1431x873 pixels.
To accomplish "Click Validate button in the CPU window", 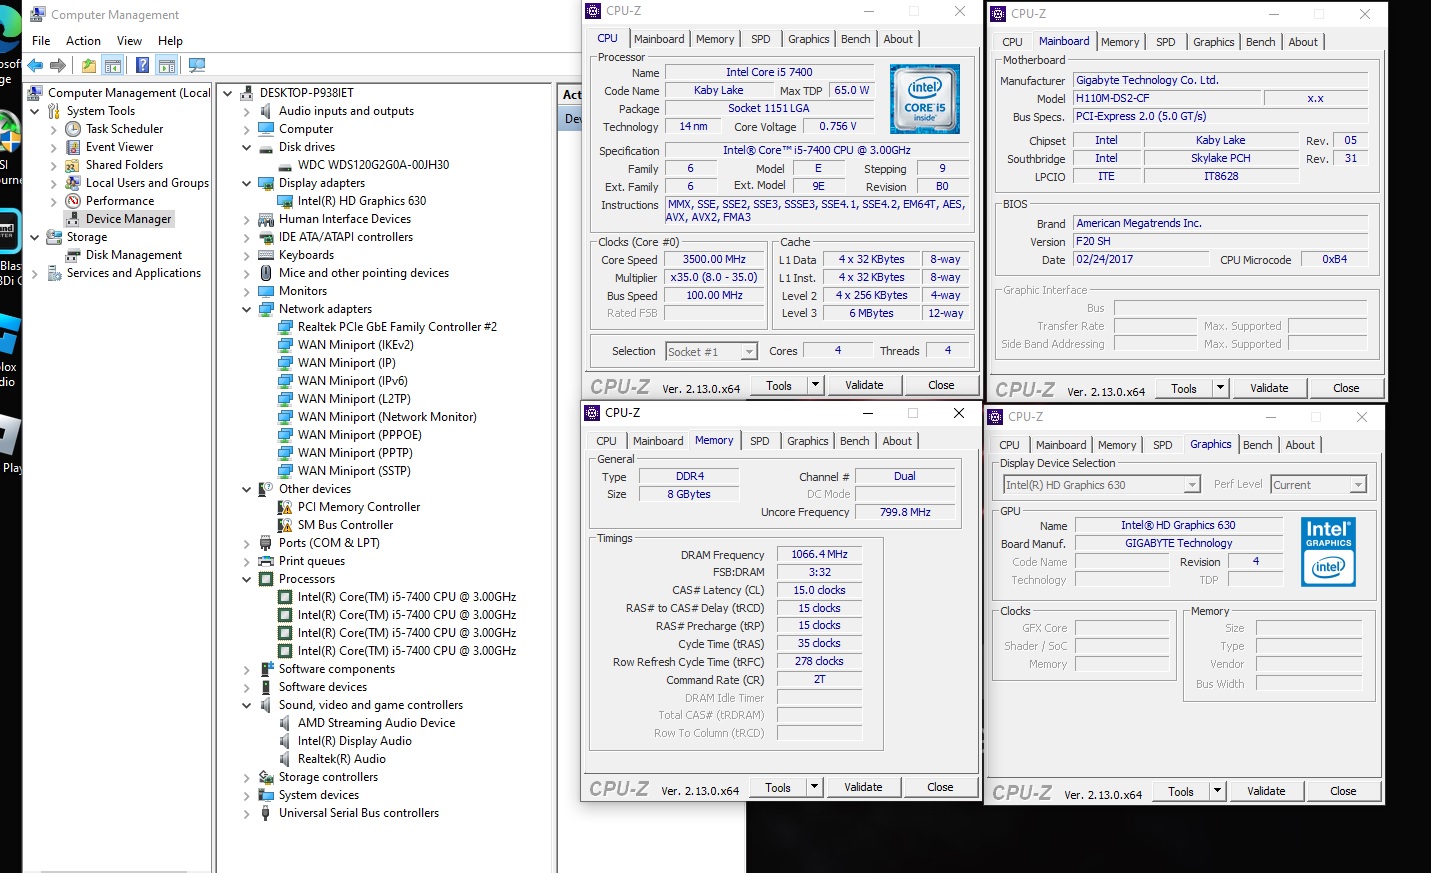I will coord(864,385).
